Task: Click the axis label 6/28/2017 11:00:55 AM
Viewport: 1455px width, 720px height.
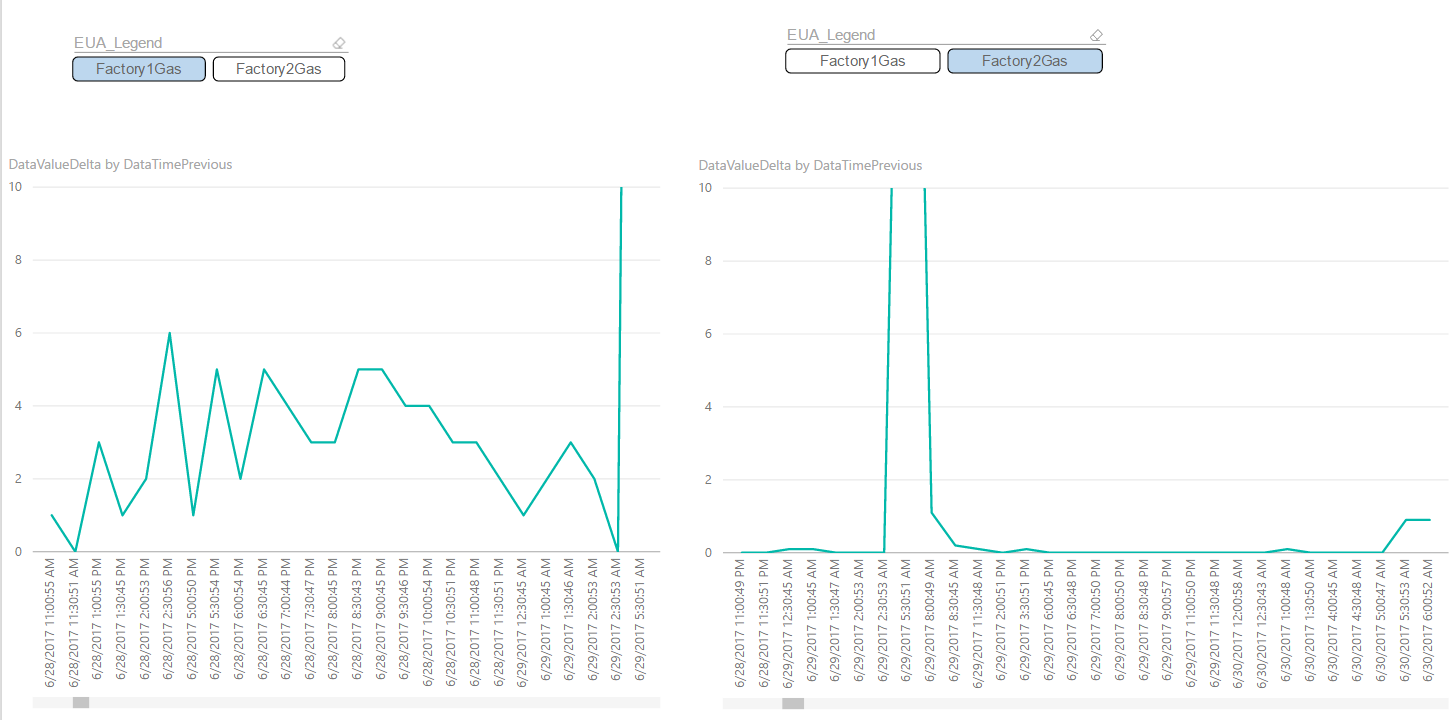Action: tap(51, 622)
